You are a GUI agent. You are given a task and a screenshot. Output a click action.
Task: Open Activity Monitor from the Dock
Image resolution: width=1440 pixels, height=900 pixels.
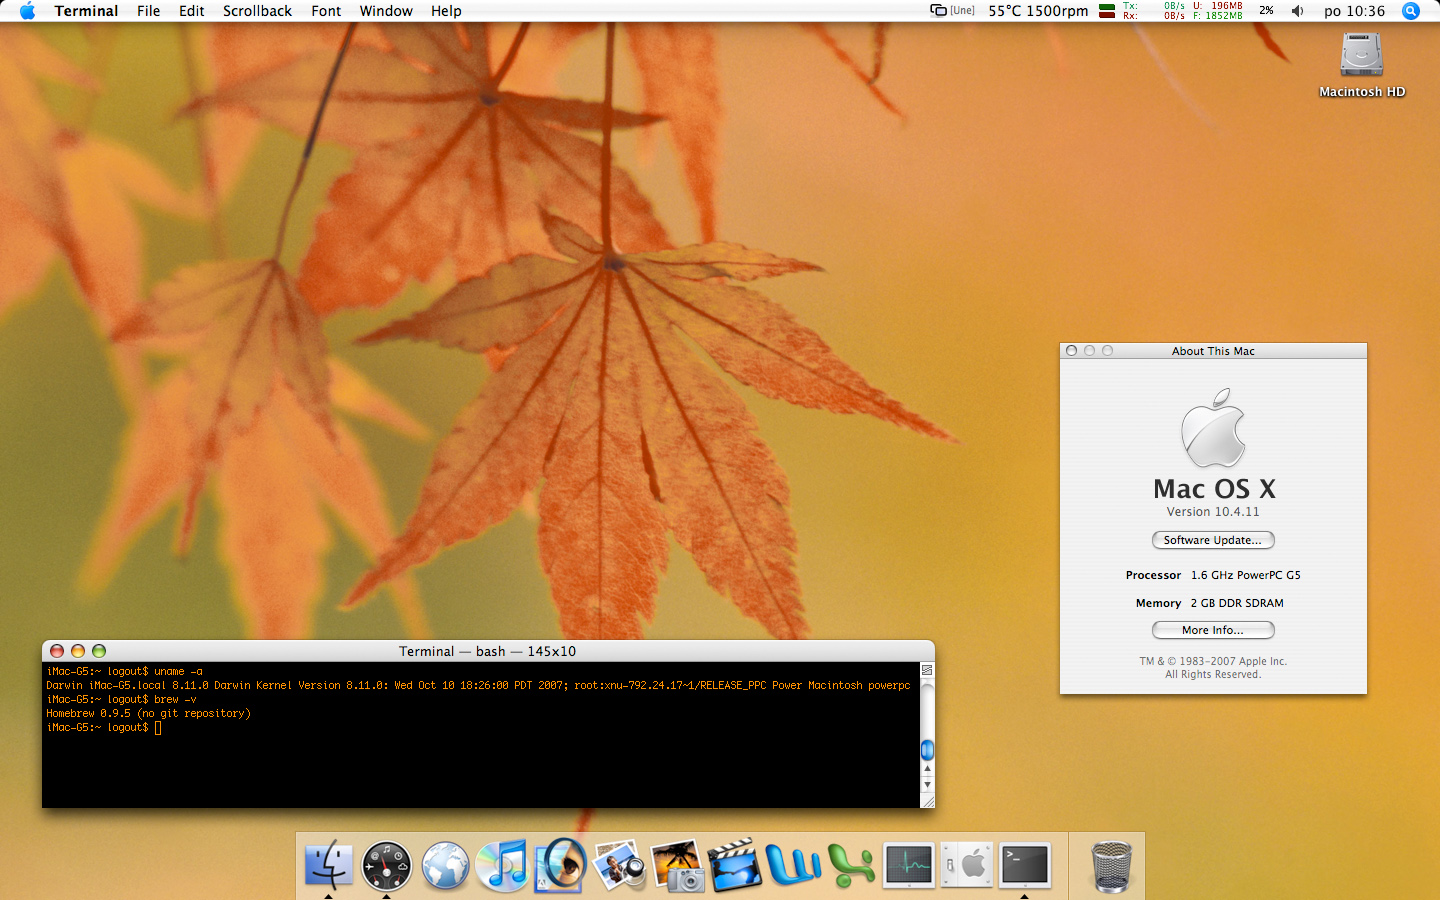[909, 865]
